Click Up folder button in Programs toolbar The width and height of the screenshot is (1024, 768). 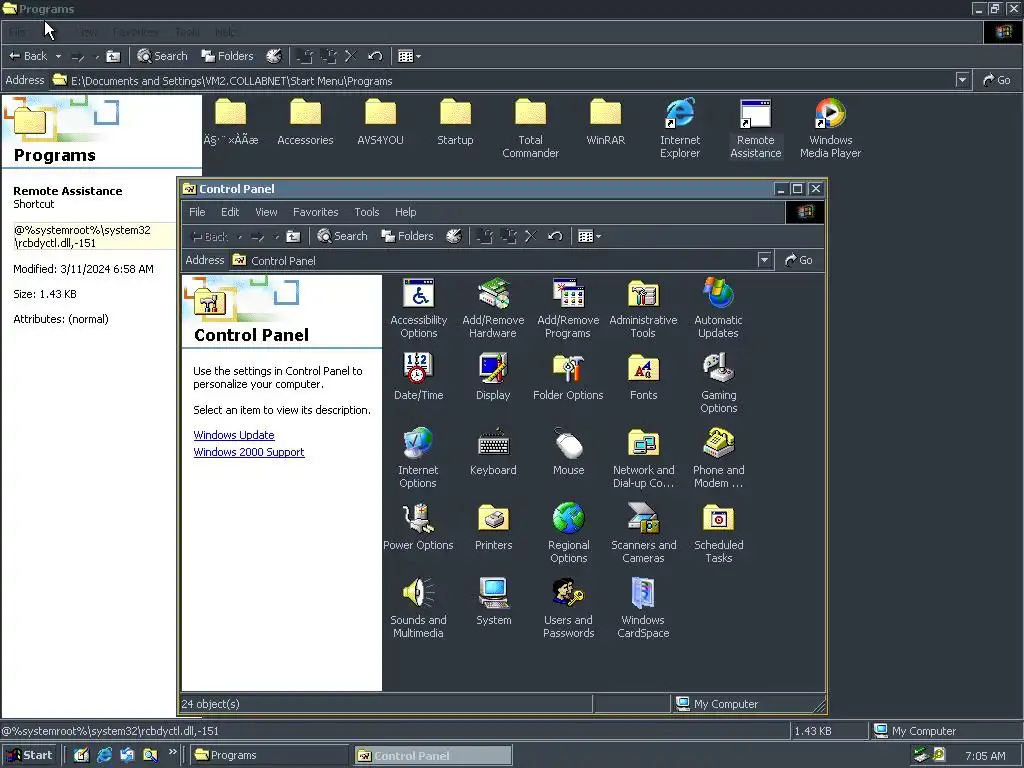pos(113,56)
